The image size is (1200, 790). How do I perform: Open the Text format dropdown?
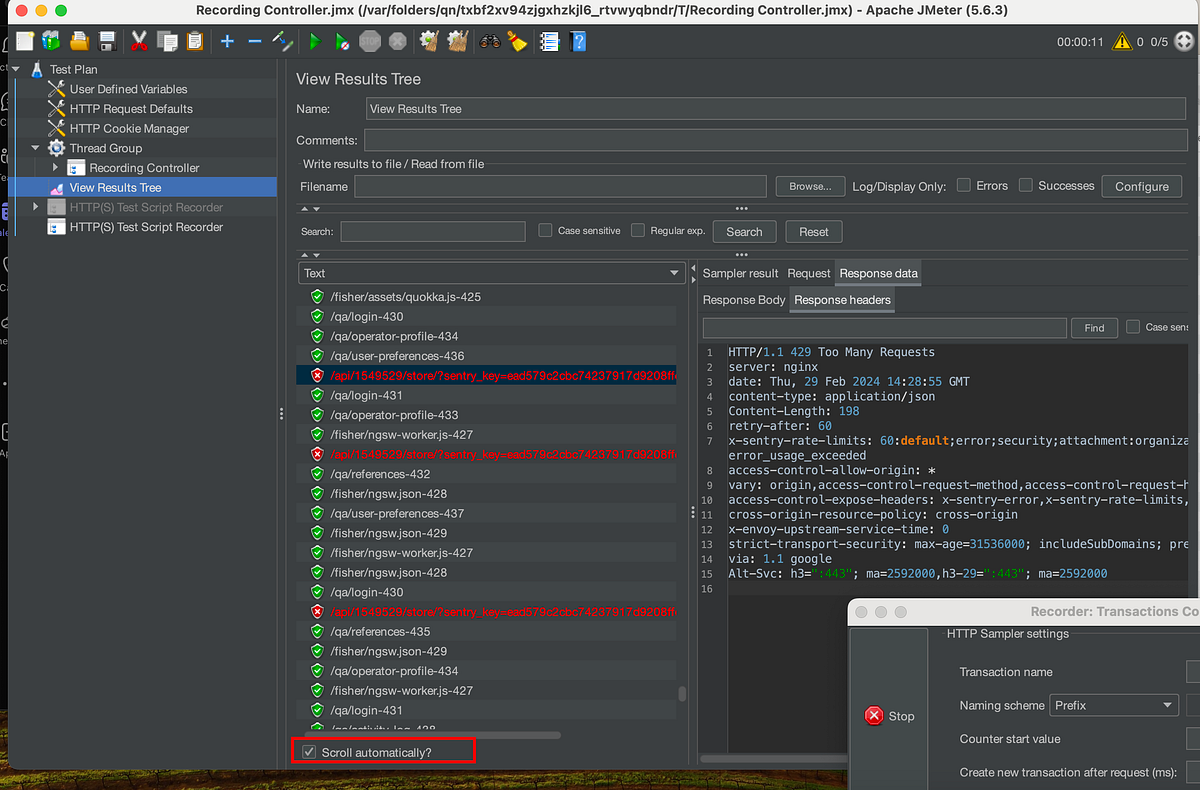(x=676, y=272)
